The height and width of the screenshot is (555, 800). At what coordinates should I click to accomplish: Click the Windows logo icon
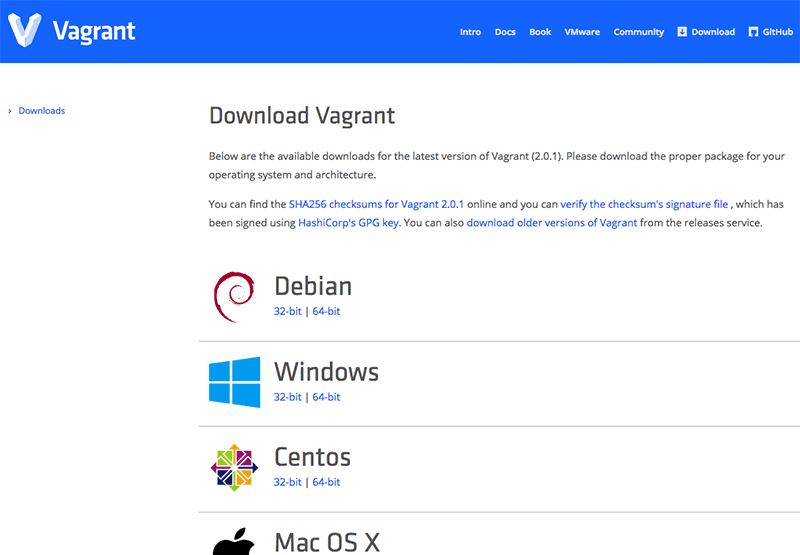pos(234,382)
